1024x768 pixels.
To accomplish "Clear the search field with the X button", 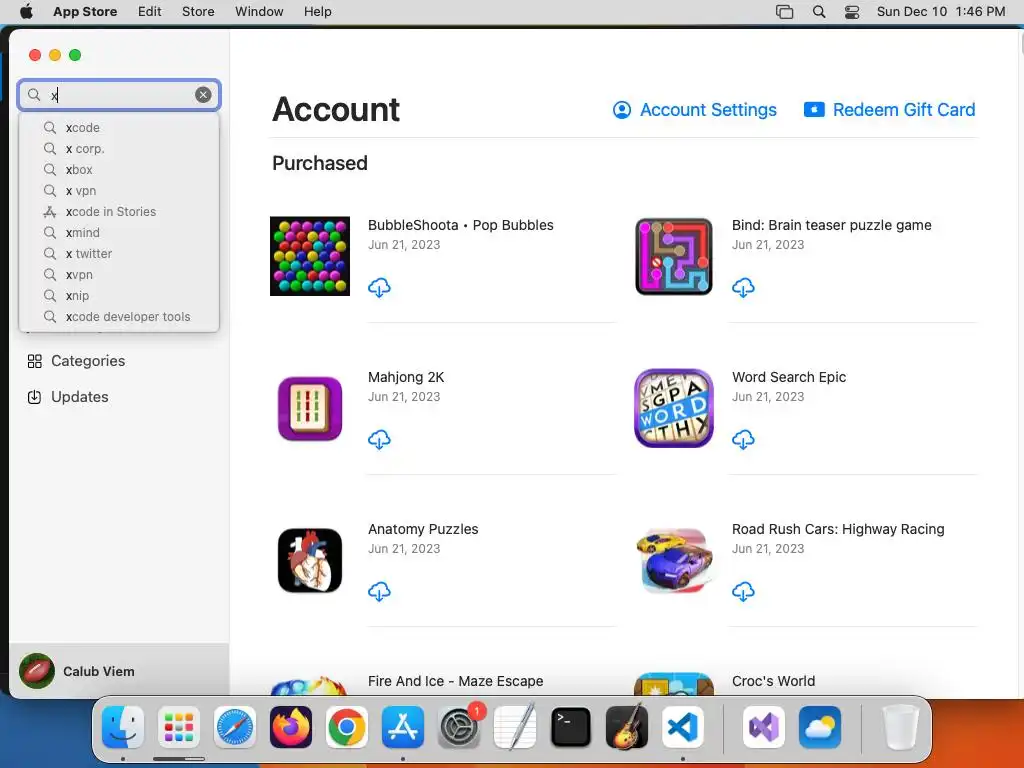I will tap(203, 95).
